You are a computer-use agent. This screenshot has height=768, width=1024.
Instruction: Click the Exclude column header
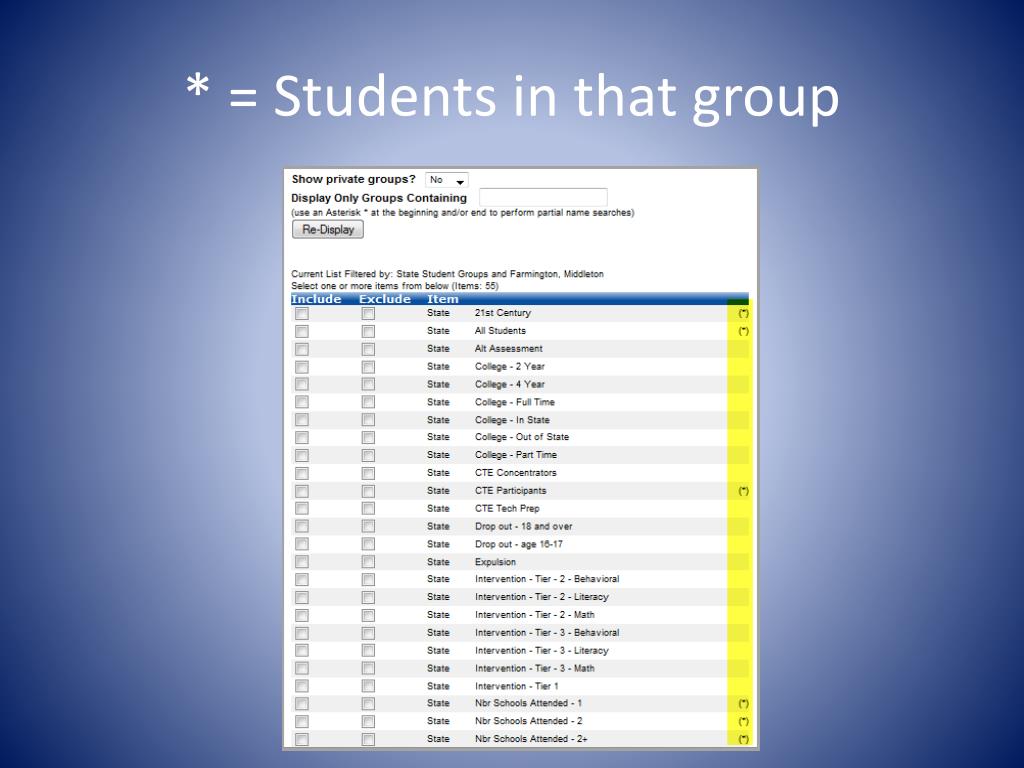click(x=385, y=299)
